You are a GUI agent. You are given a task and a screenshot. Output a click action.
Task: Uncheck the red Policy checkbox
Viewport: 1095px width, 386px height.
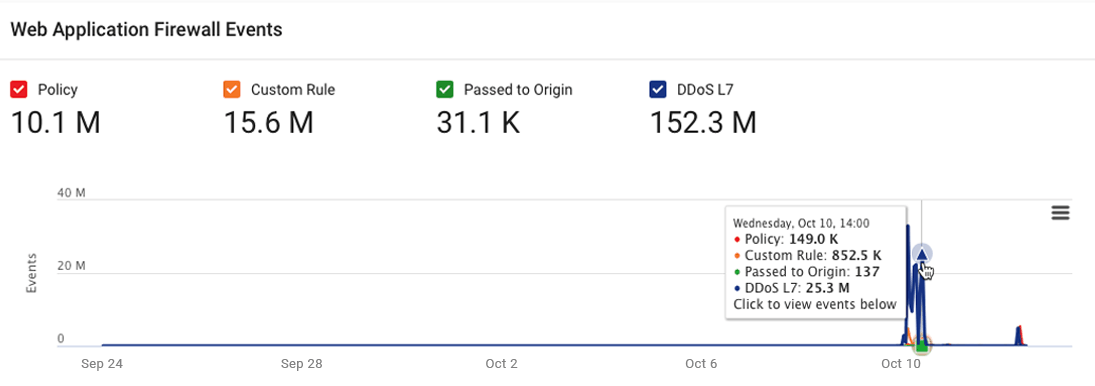coord(19,89)
